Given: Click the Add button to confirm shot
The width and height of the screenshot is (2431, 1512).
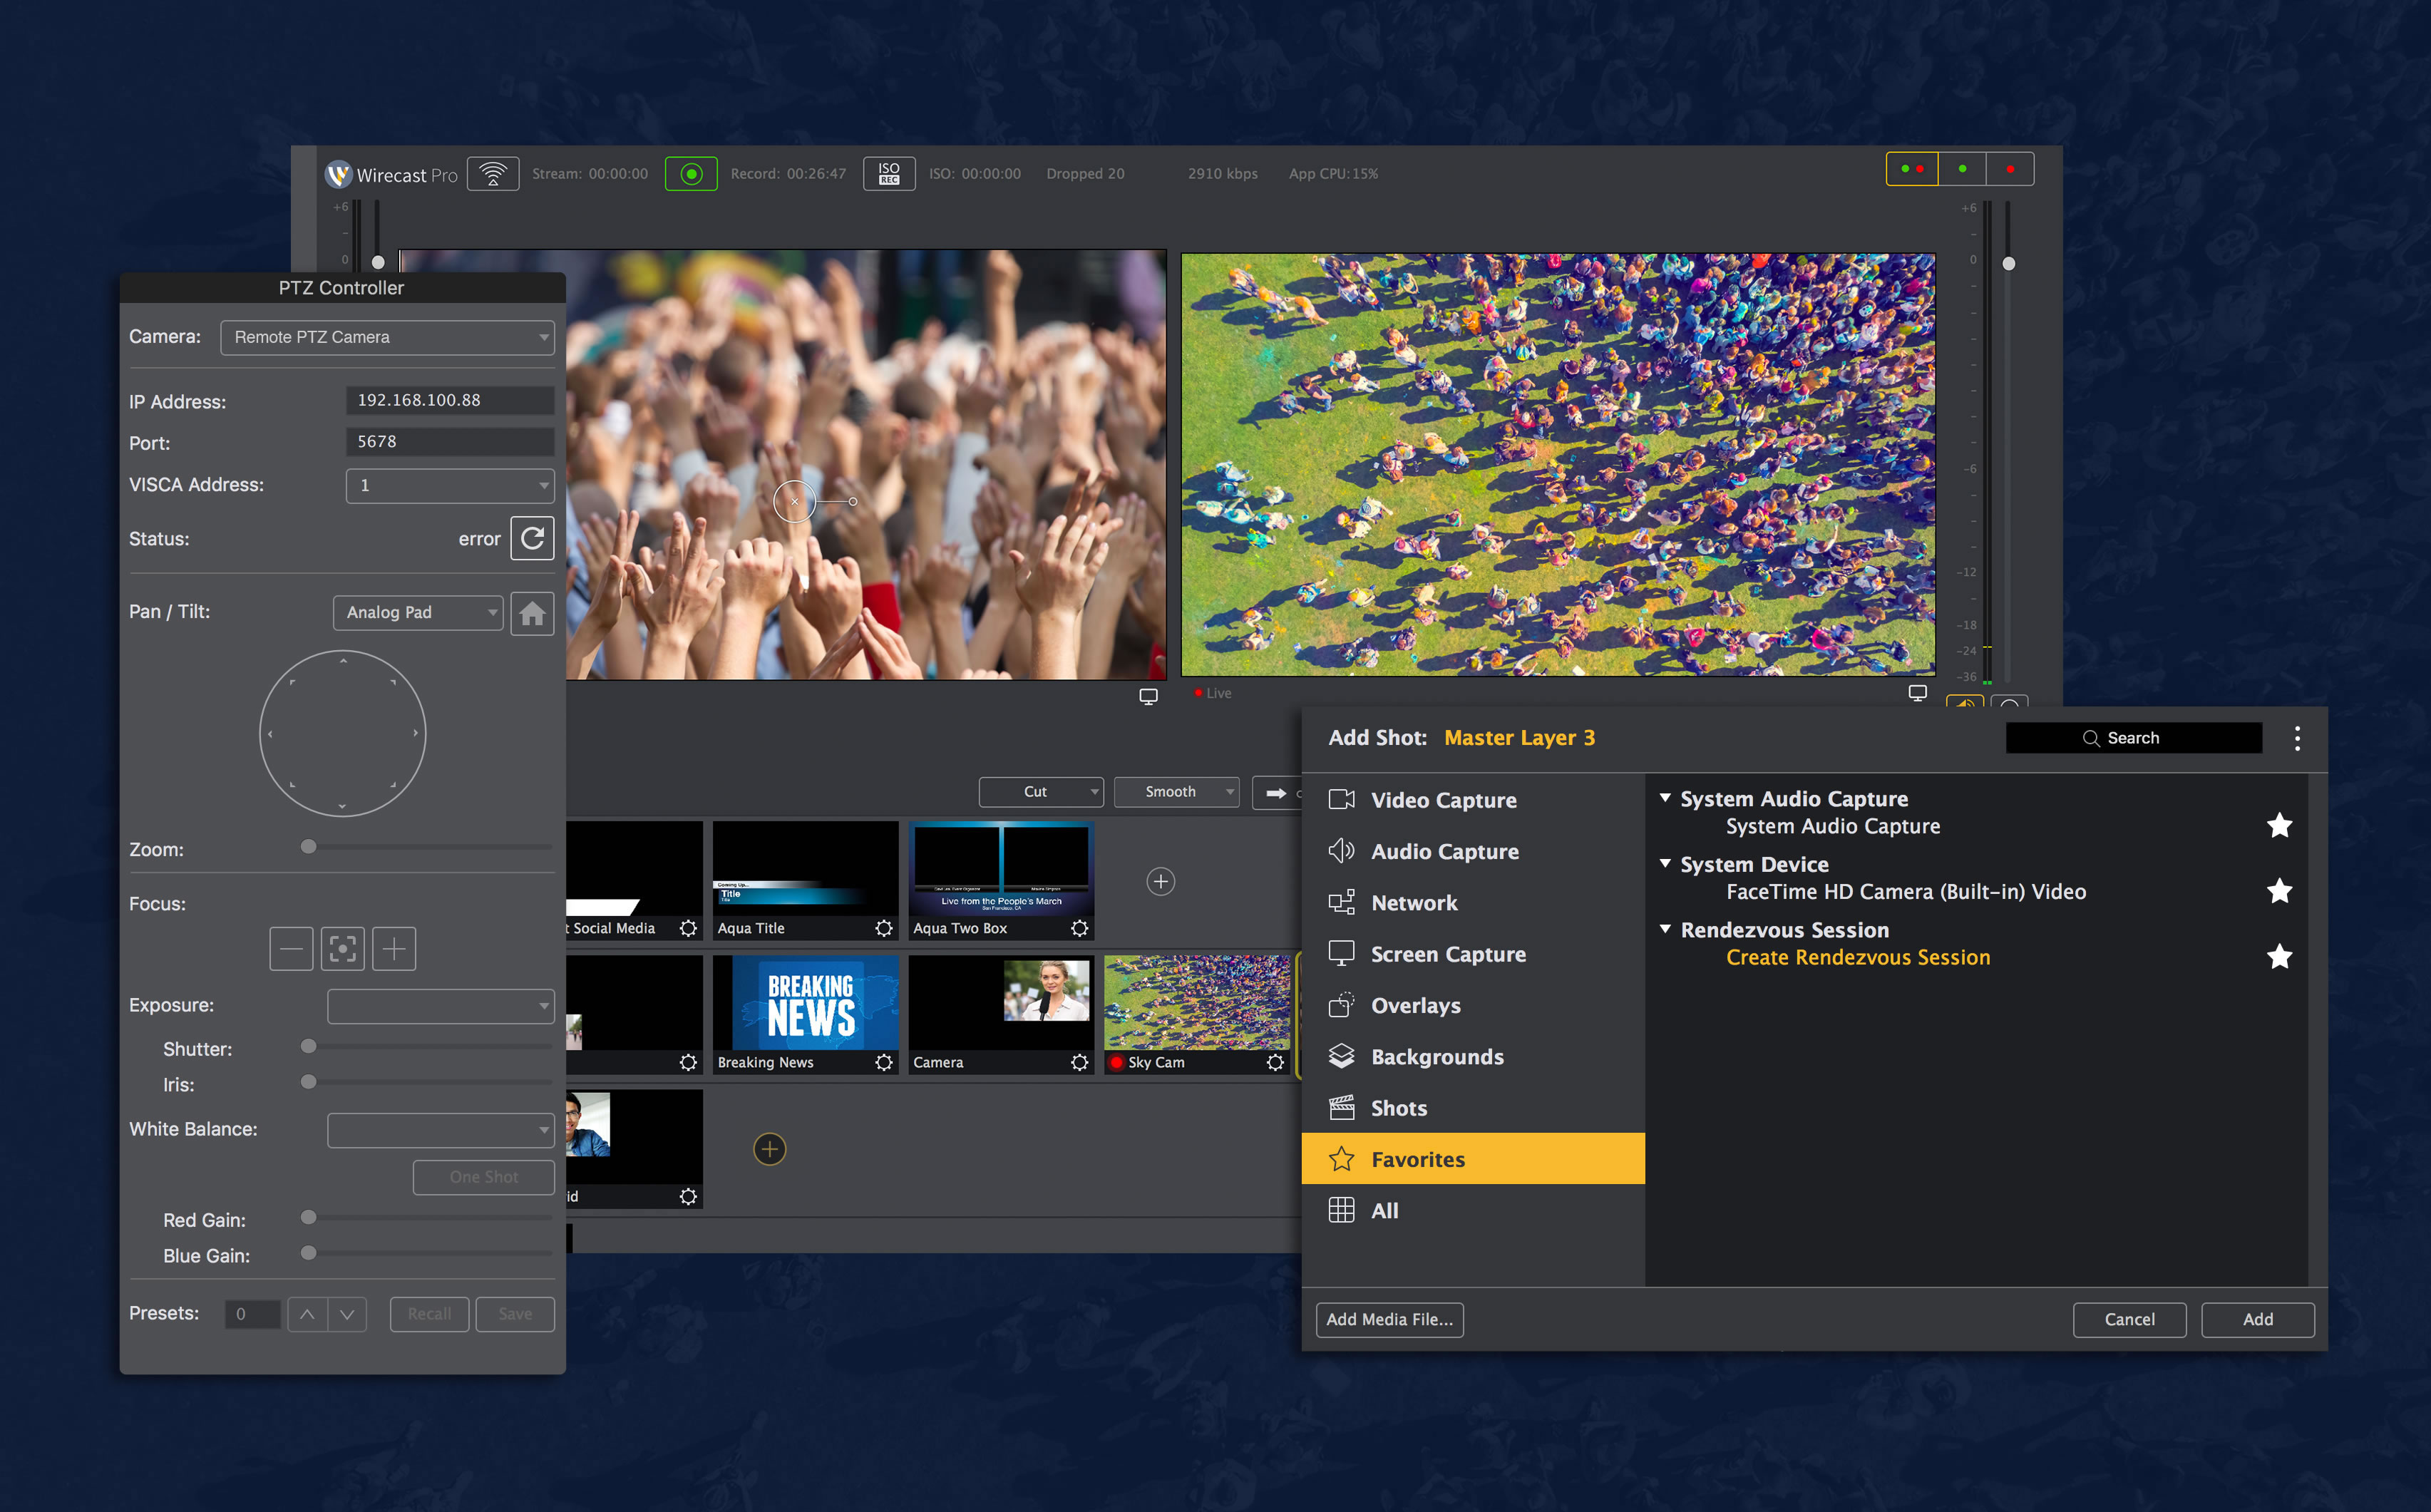Looking at the screenshot, I should click(2257, 1319).
